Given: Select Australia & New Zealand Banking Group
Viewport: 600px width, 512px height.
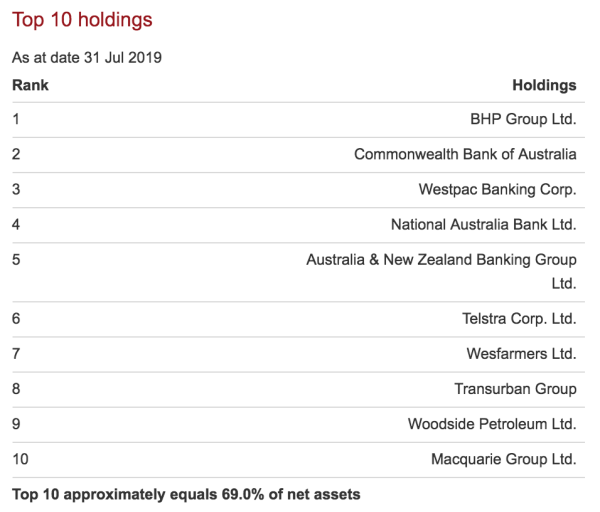Looking at the screenshot, I should pyautogui.click(x=441, y=260).
